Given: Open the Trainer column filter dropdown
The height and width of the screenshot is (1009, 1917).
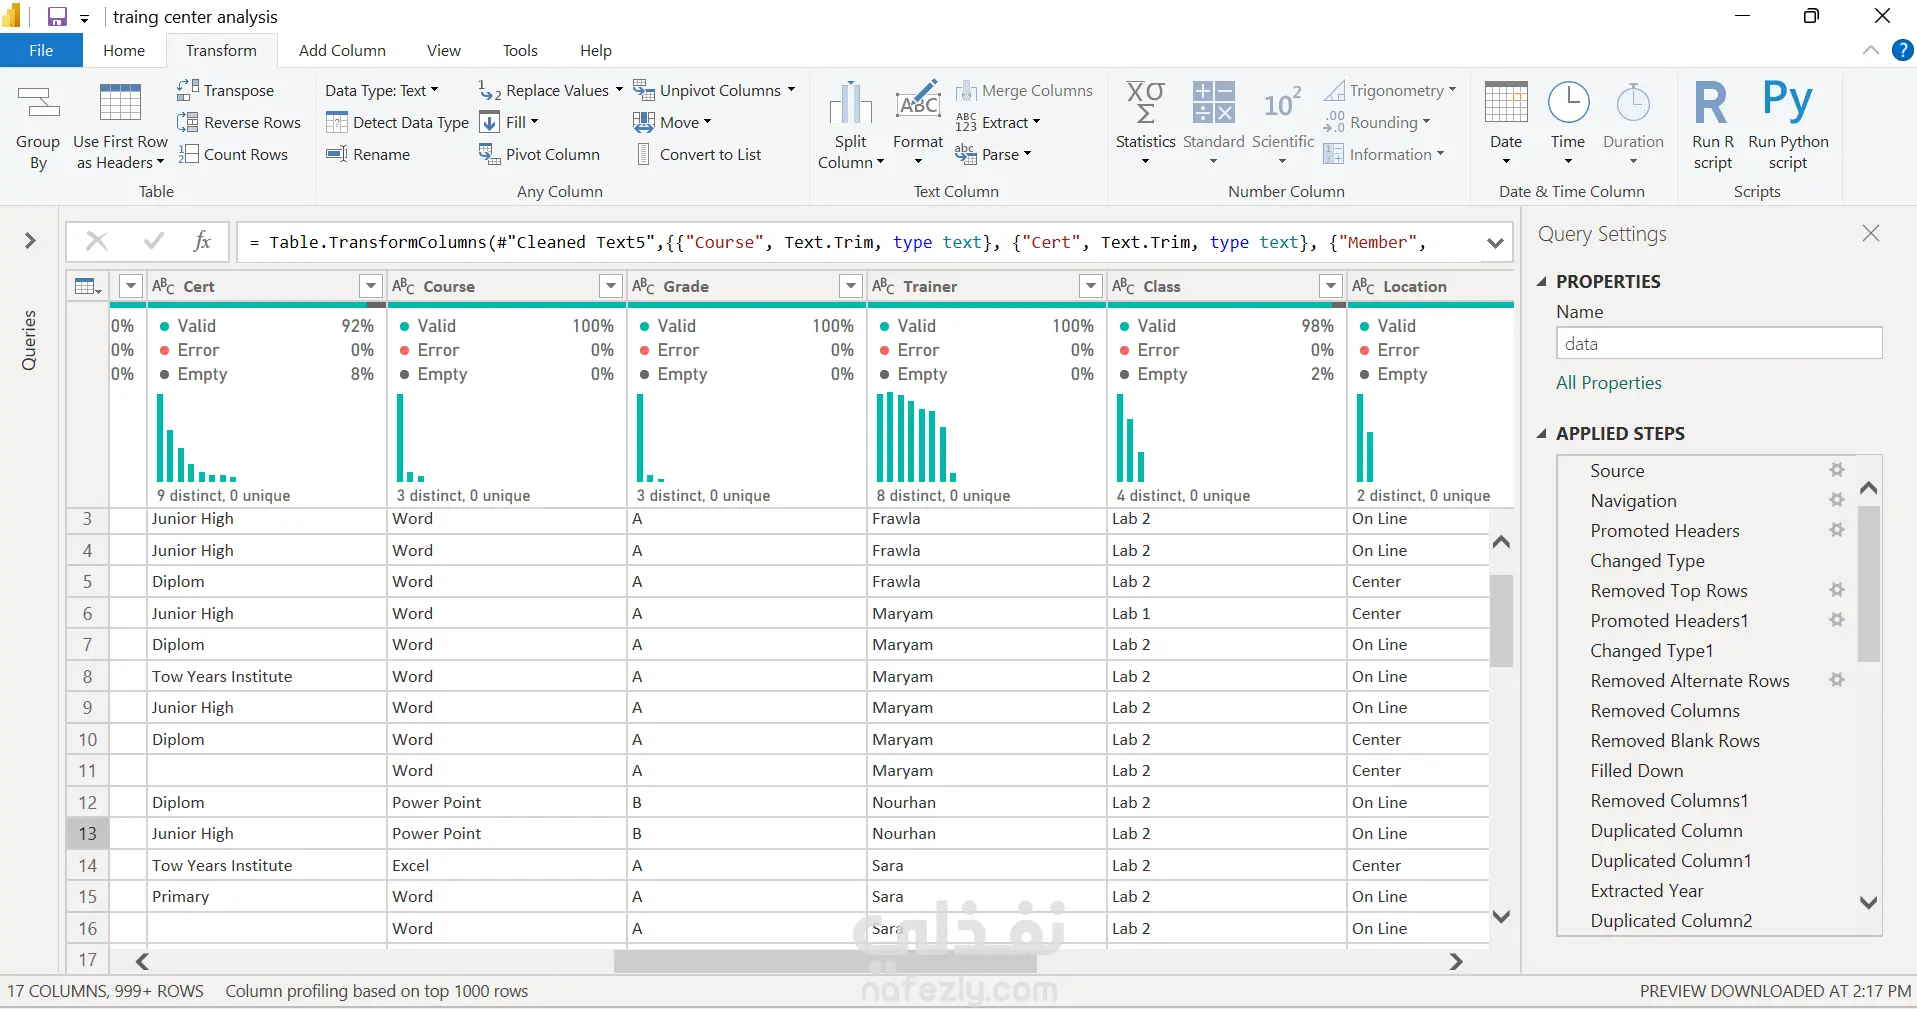Looking at the screenshot, I should (x=1091, y=286).
